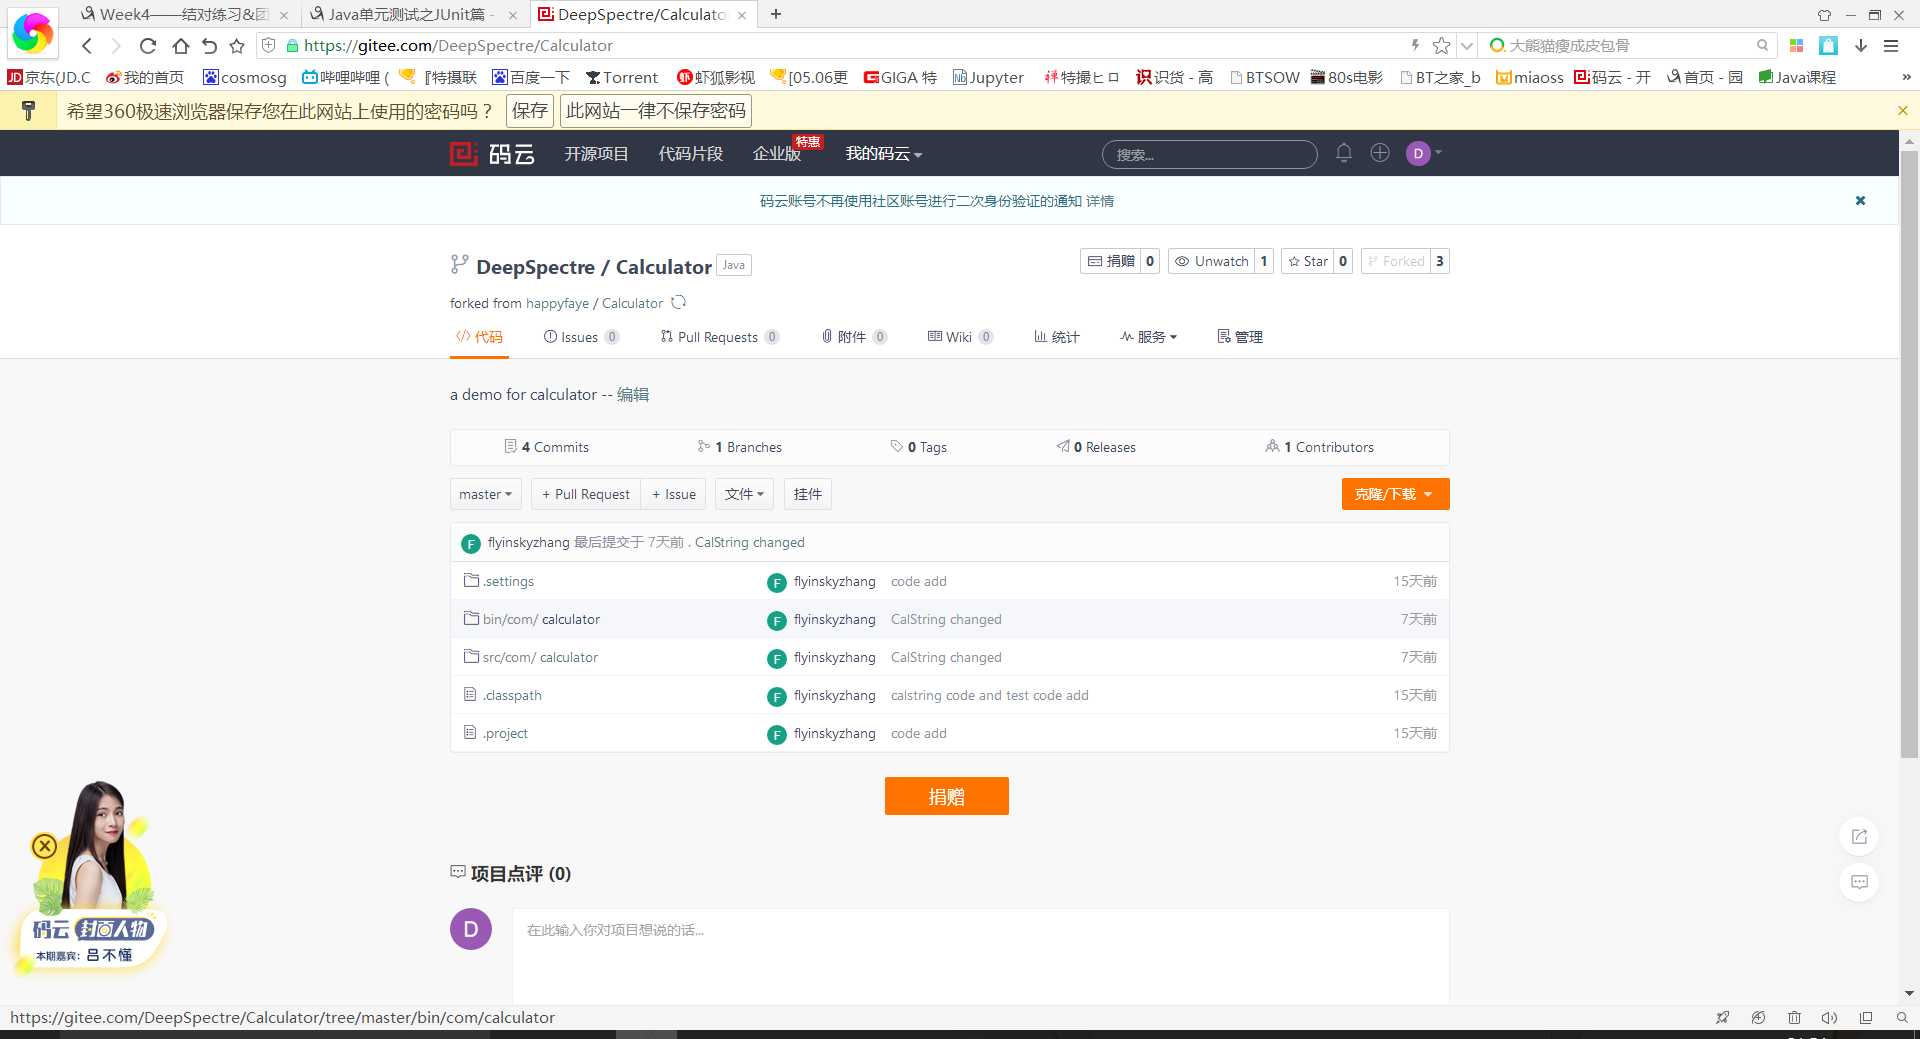Click the browser back arrow

(87, 45)
